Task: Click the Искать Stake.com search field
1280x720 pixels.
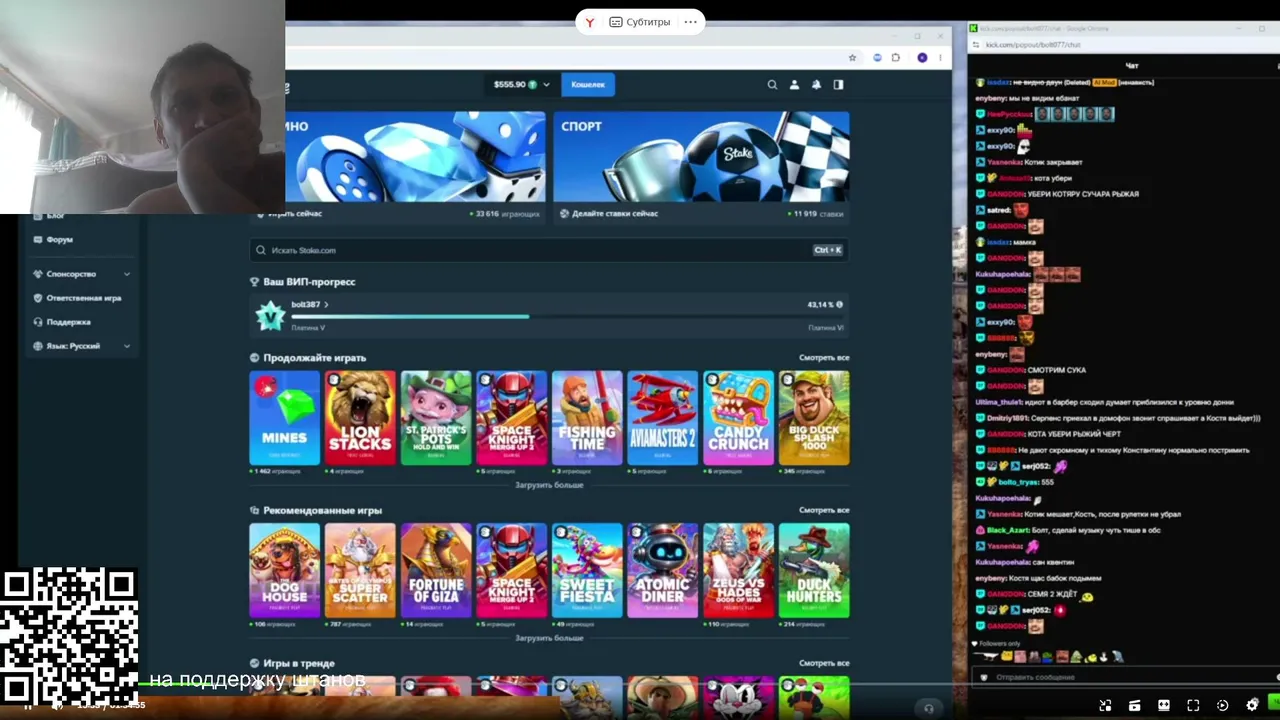Action: click(x=549, y=250)
